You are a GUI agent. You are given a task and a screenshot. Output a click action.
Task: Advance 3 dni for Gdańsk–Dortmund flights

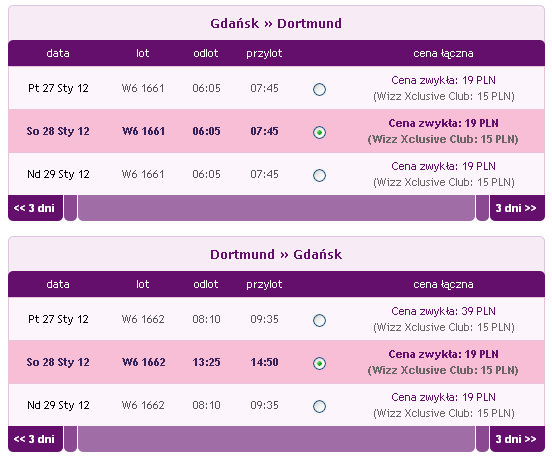[x=517, y=208]
